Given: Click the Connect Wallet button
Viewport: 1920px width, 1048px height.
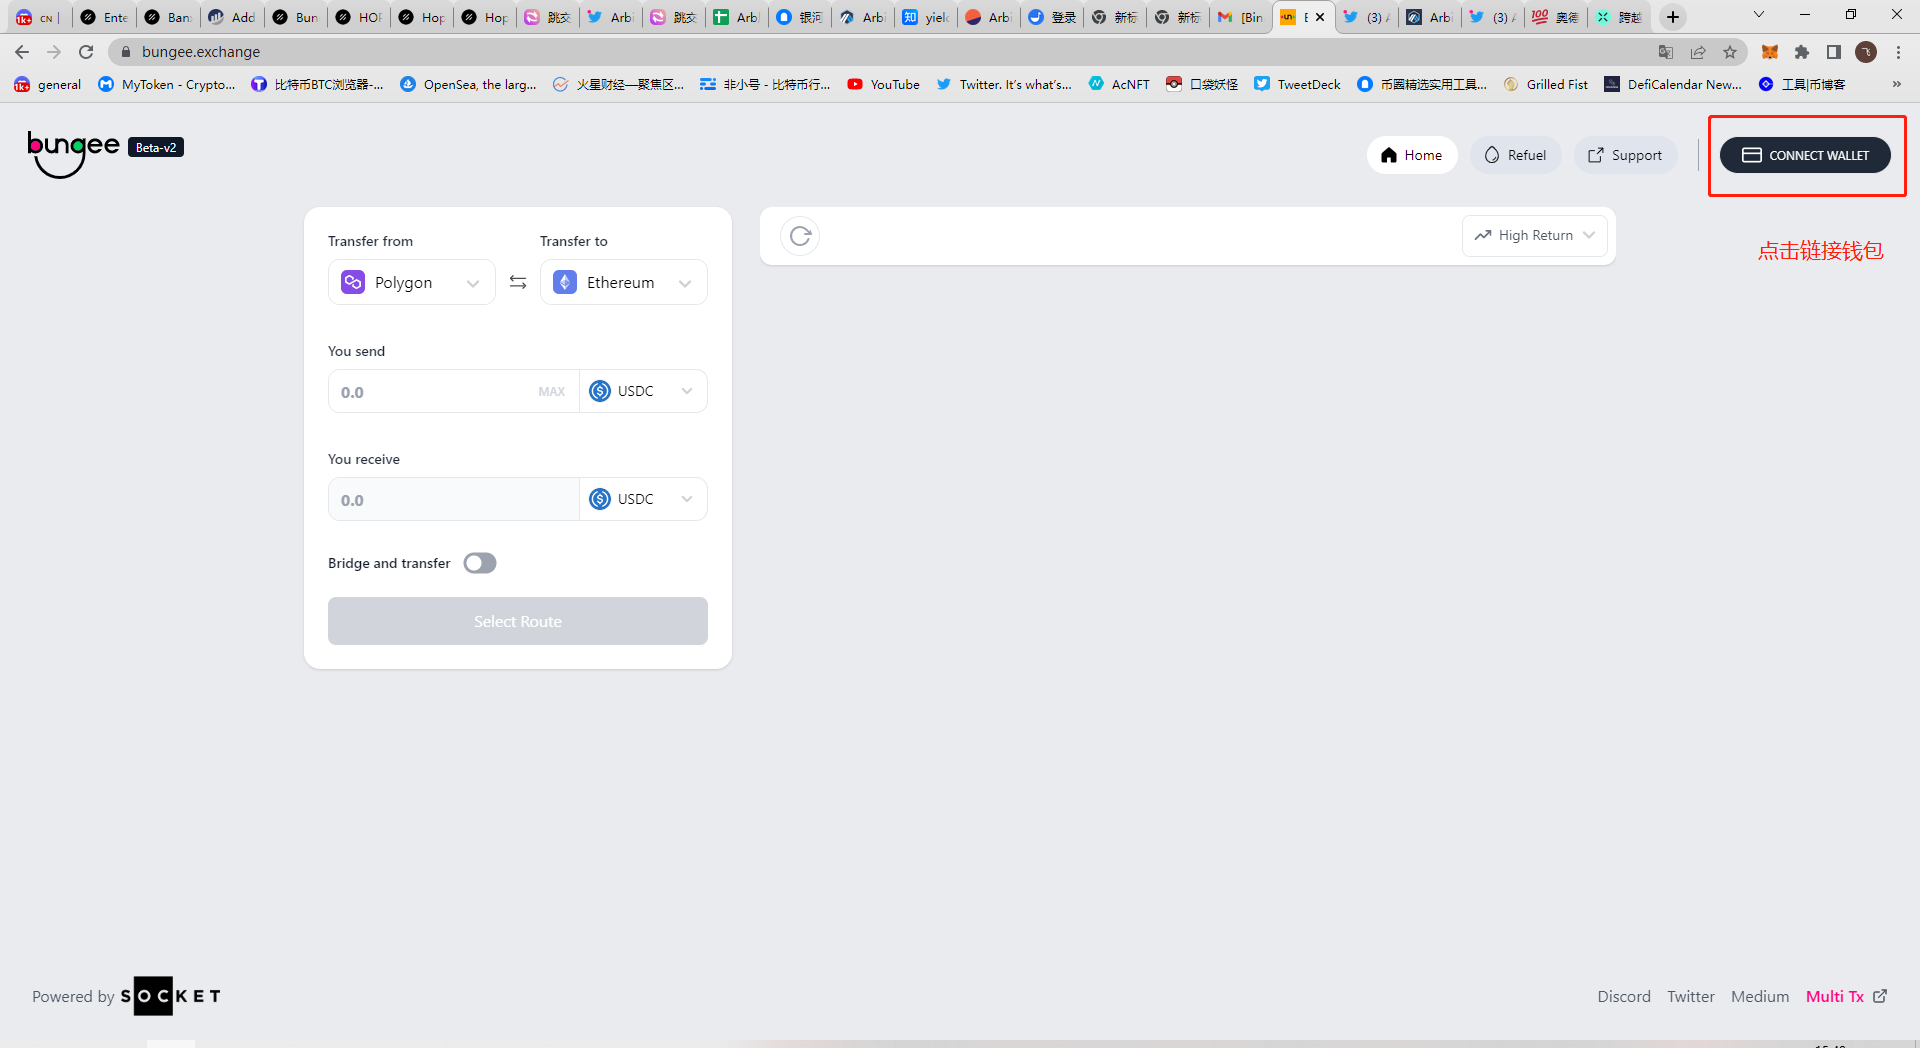Looking at the screenshot, I should coord(1805,155).
